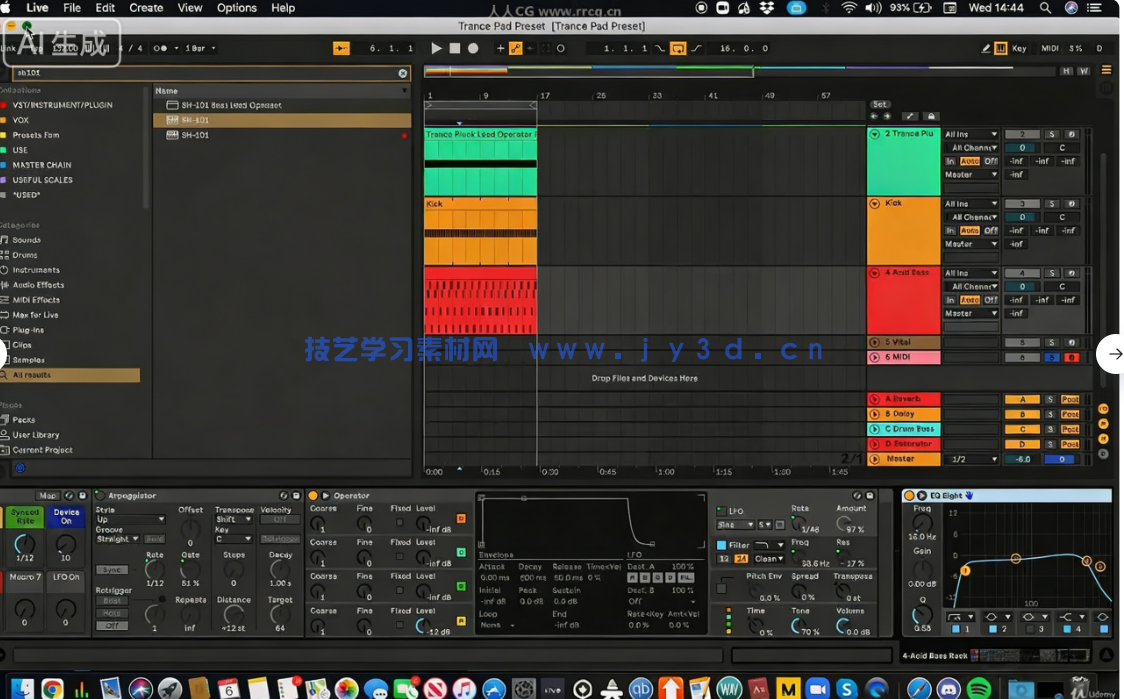Viewport: 1124px width, 699px height.
Task: Open the Key dropdown in the Arpeggiator
Action: 233,540
